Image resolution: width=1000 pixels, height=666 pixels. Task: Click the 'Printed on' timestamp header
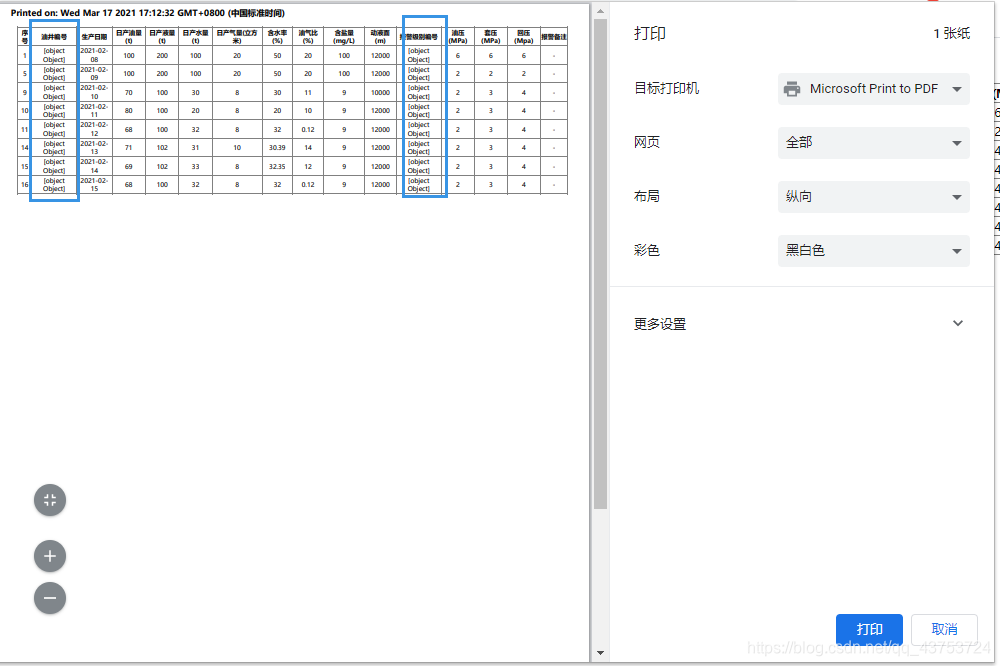[148, 13]
